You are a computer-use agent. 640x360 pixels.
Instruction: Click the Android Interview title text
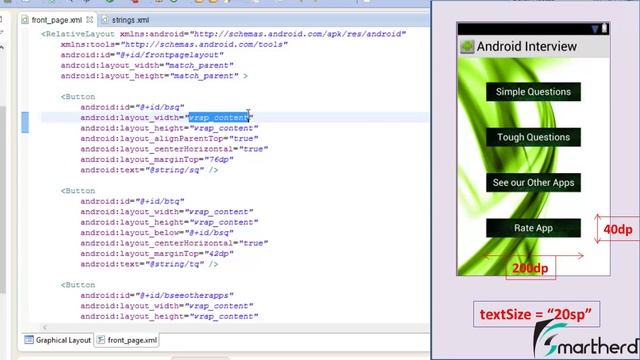(527, 47)
